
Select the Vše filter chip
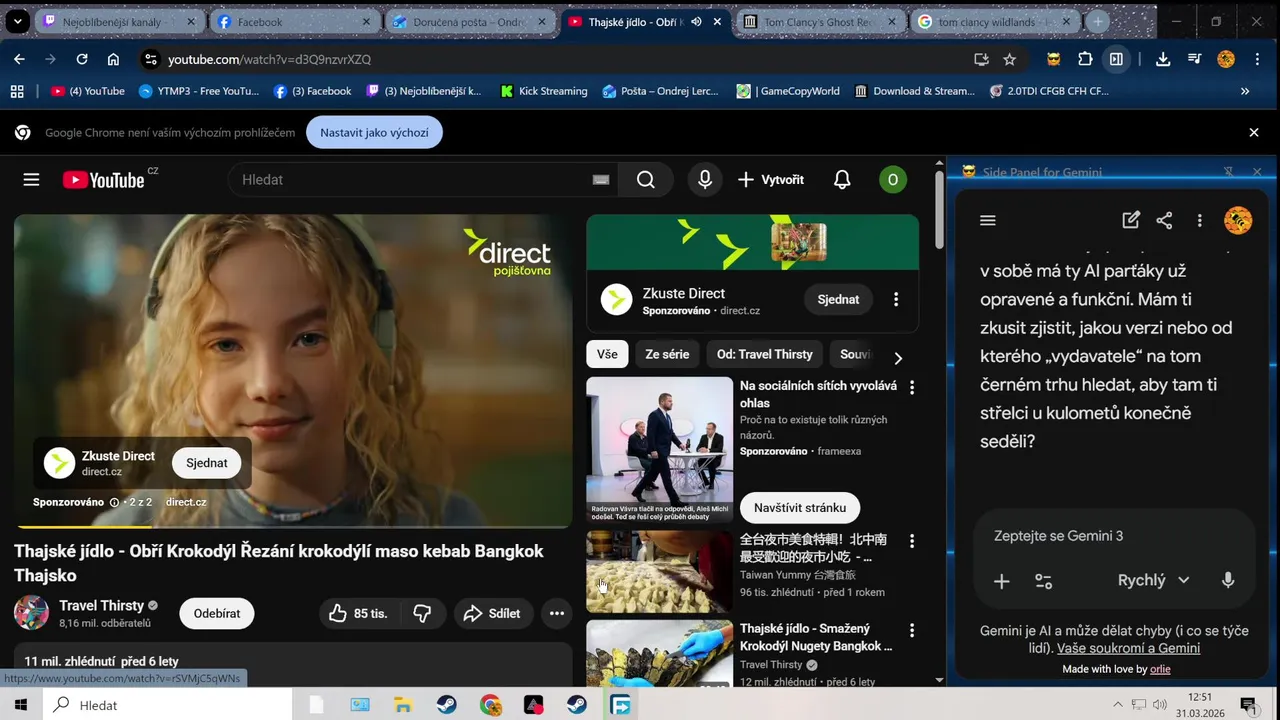(607, 354)
